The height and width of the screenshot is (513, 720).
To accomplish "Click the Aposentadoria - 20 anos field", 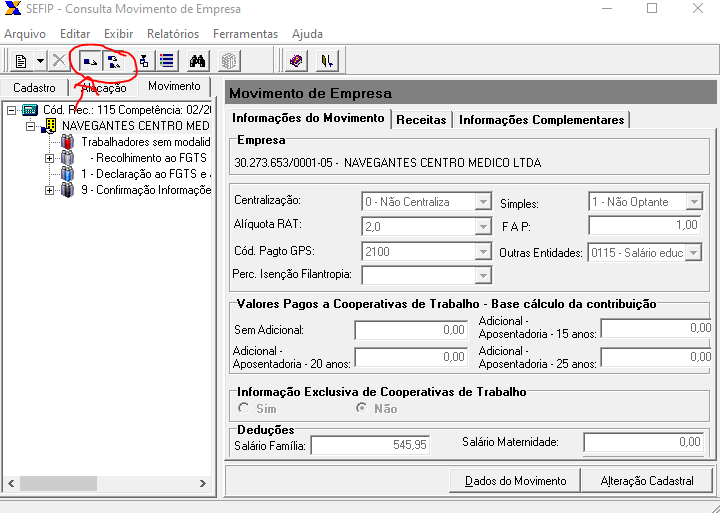I will point(411,357).
